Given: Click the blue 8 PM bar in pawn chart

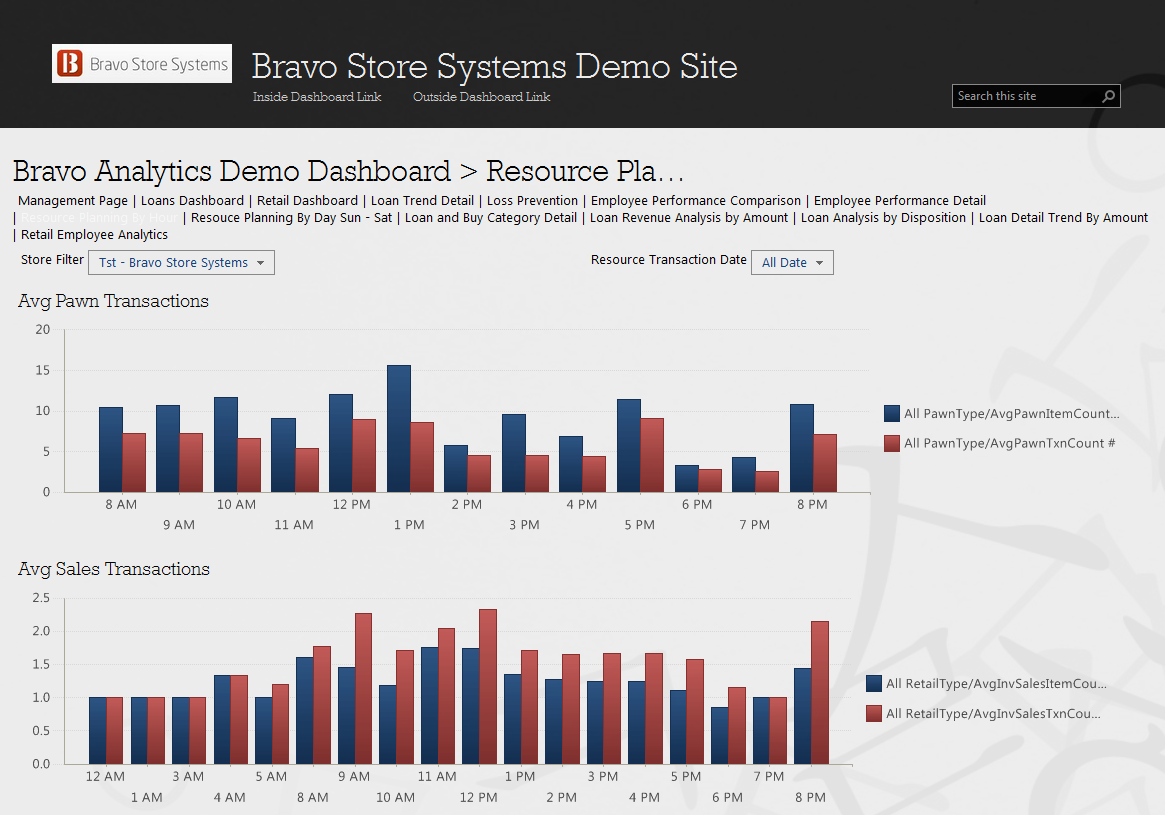Looking at the screenshot, I should (802, 448).
